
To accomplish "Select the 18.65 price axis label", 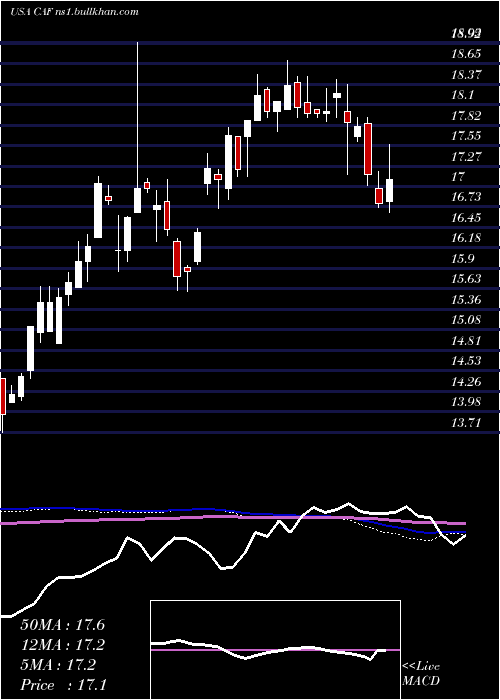I will click(466, 54).
